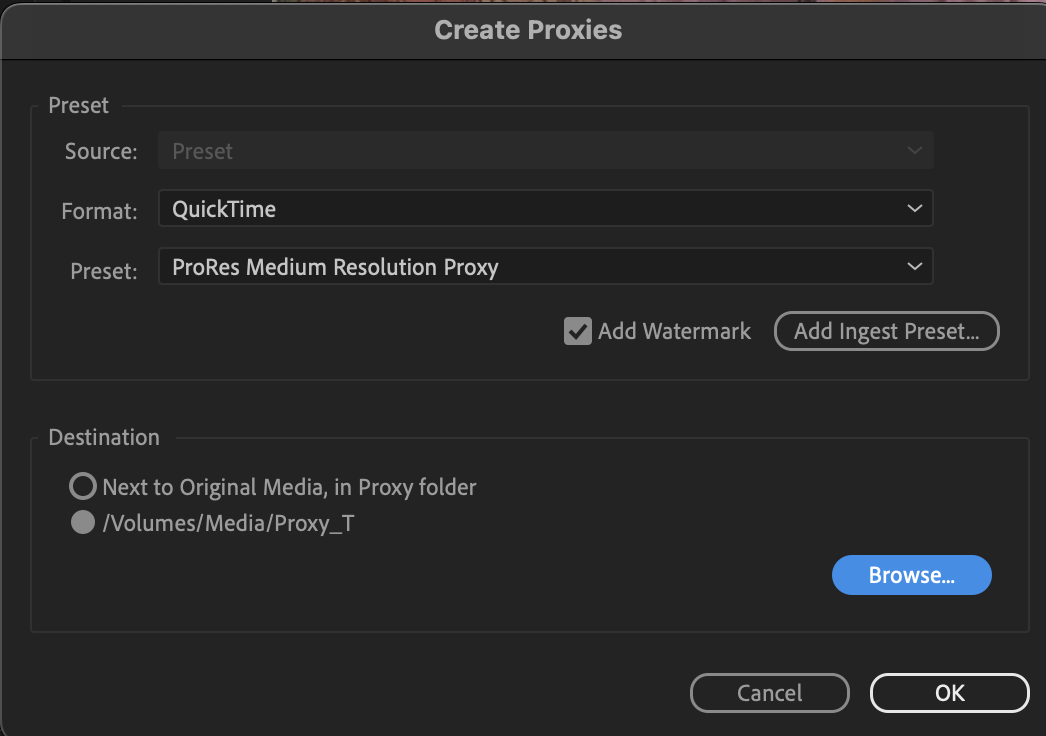Click the Preset dropdown chevron arrow

[x=914, y=266]
